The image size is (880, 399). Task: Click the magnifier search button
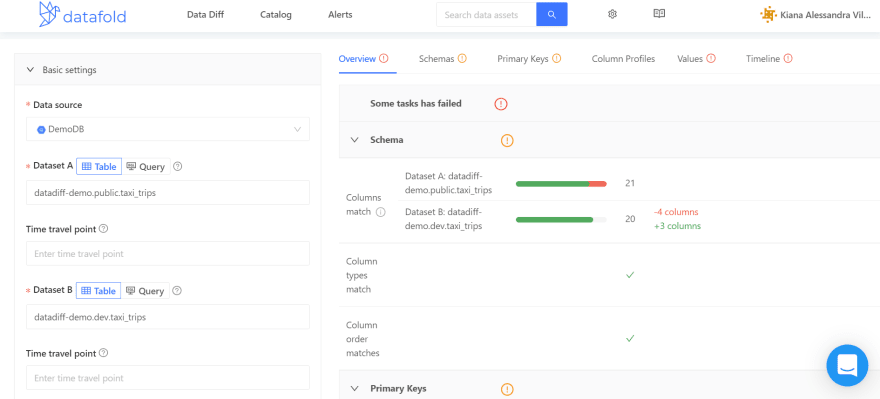point(552,15)
